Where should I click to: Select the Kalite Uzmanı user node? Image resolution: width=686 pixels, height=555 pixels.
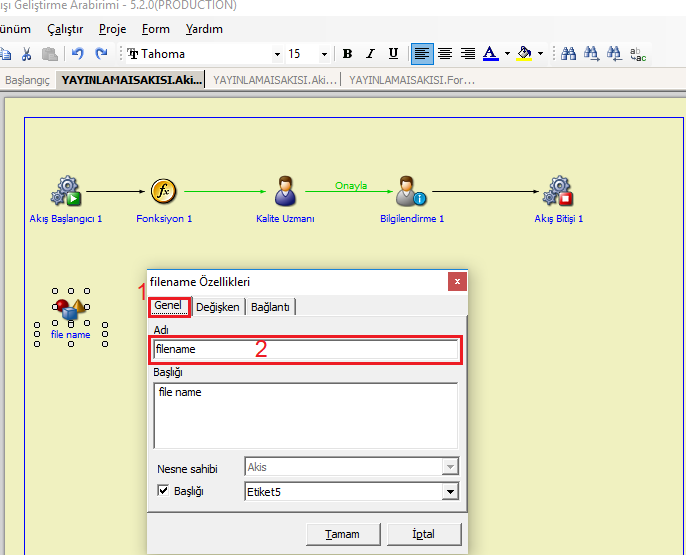click(285, 191)
